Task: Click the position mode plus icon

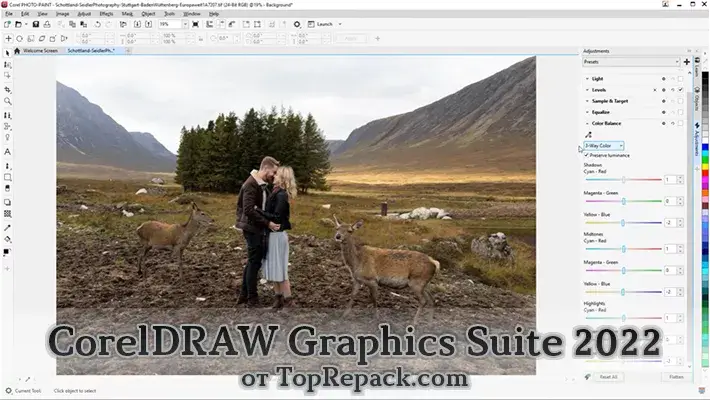Action: 8,39
